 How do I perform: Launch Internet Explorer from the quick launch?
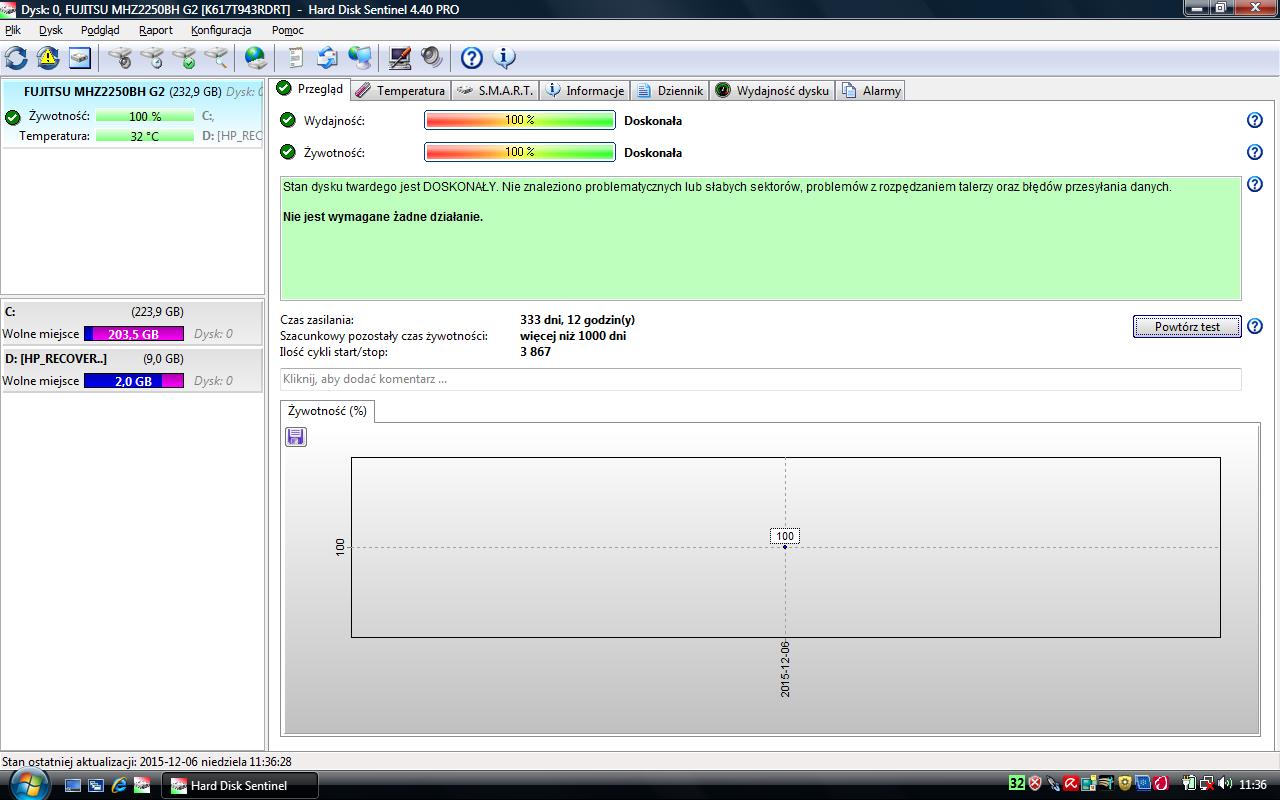[x=119, y=785]
